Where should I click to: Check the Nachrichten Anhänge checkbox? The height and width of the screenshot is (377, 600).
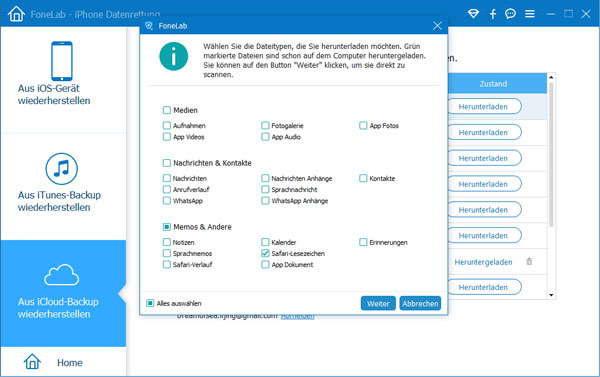click(265, 178)
